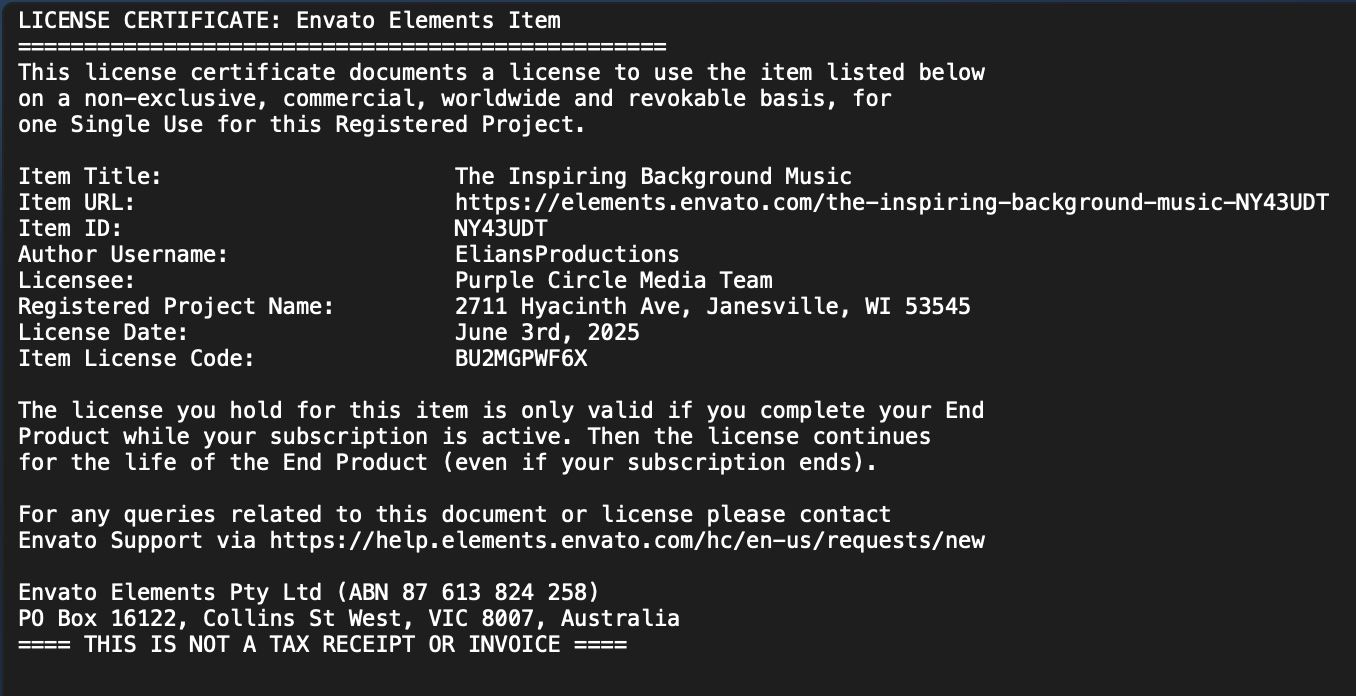
Task: Click the item title 'The Inspiring Background Music'
Action: point(653,177)
